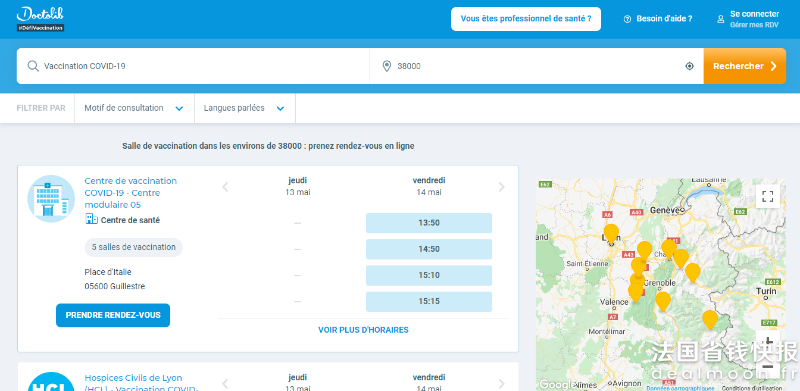Screen dimensions: 800x391
Task: Click the vendredi 14 mai column header
Action: [x=429, y=186]
